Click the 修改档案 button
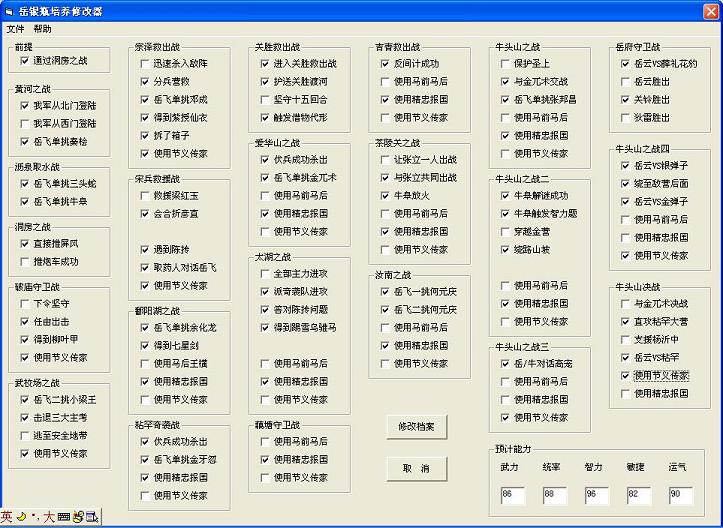Image resolution: width=723 pixels, height=528 pixels. [x=416, y=427]
